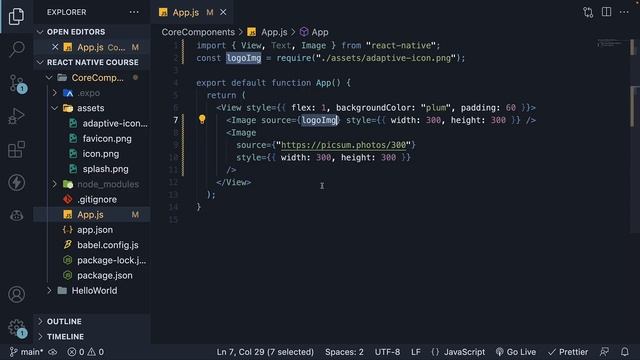Open package.json file
Viewport: 640px width, 360px height.
pos(104,276)
